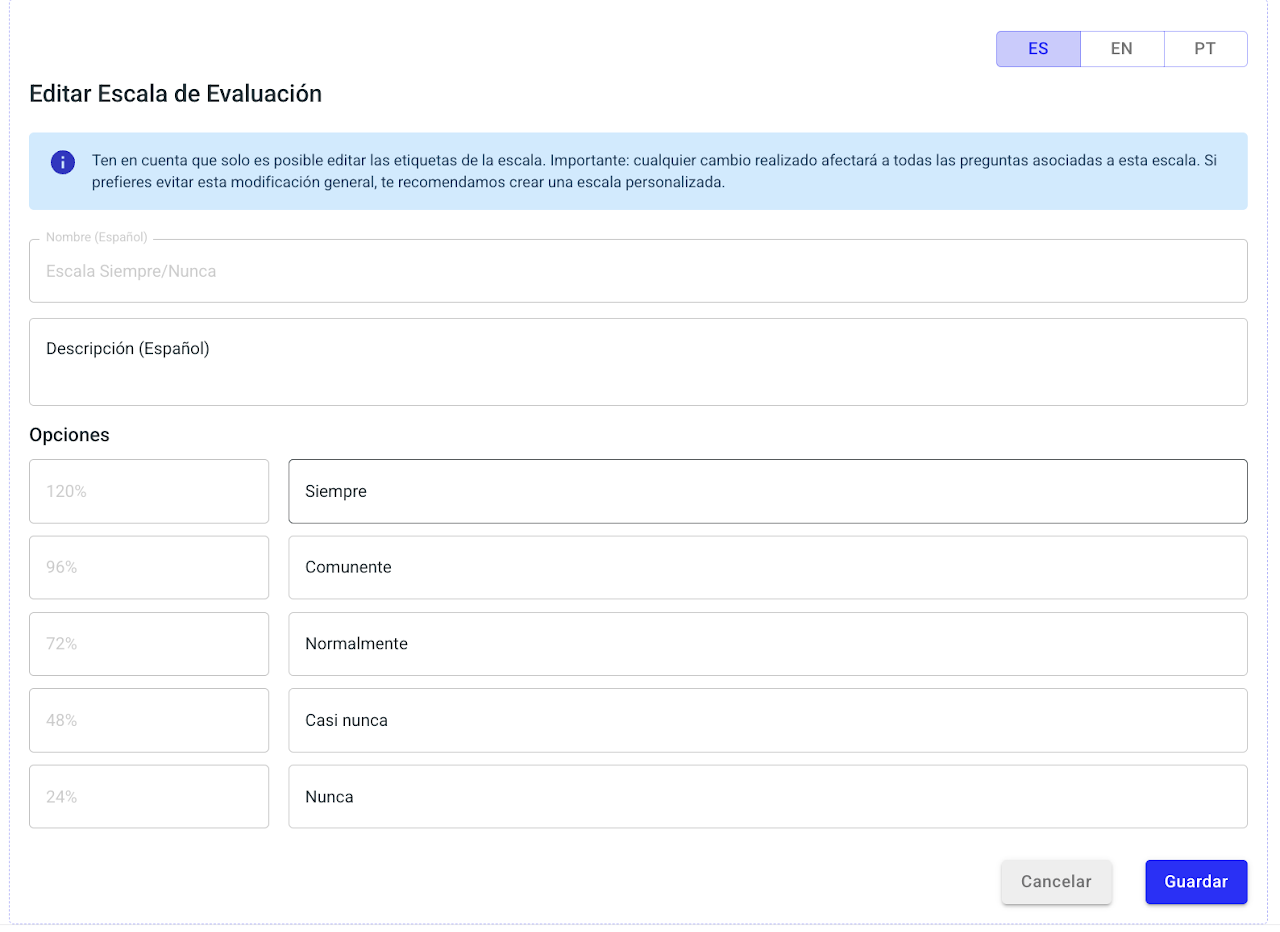Screen dimensions: 1280x932
Task: Switch language to ES
Action: [1038, 49]
